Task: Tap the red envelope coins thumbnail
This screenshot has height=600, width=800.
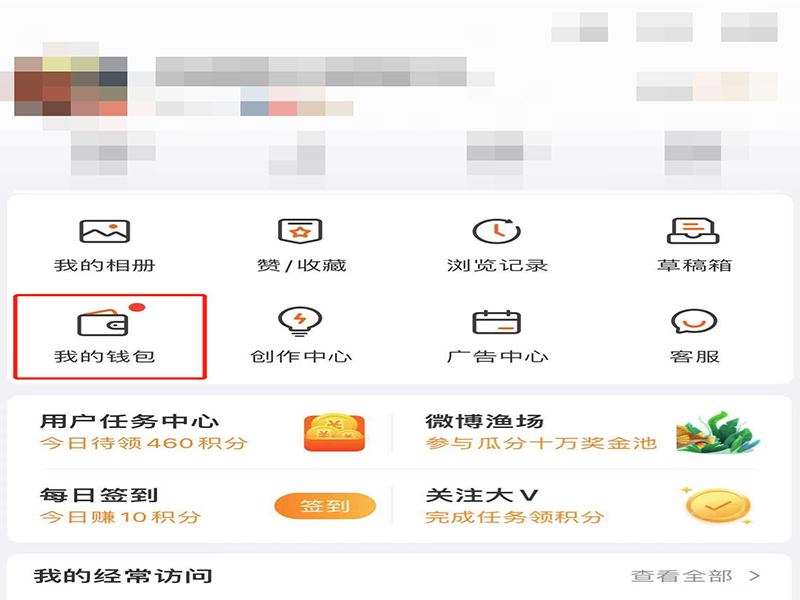Action: coord(335,433)
